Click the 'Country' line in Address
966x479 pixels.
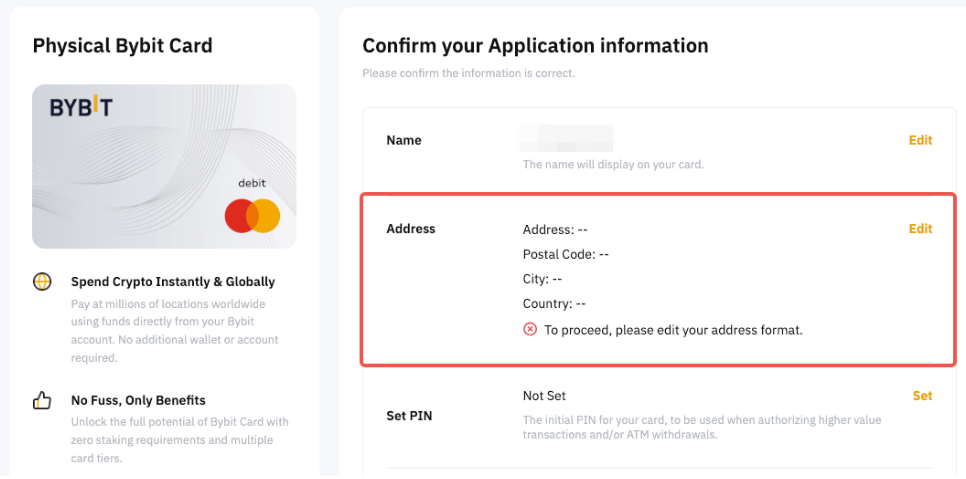click(554, 304)
